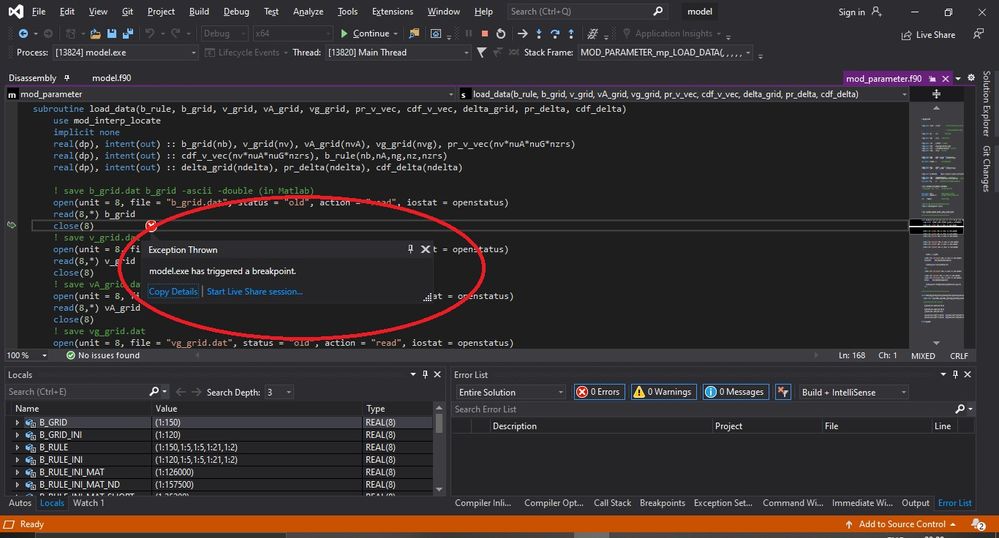Click the Step Out icon

tap(571, 34)
